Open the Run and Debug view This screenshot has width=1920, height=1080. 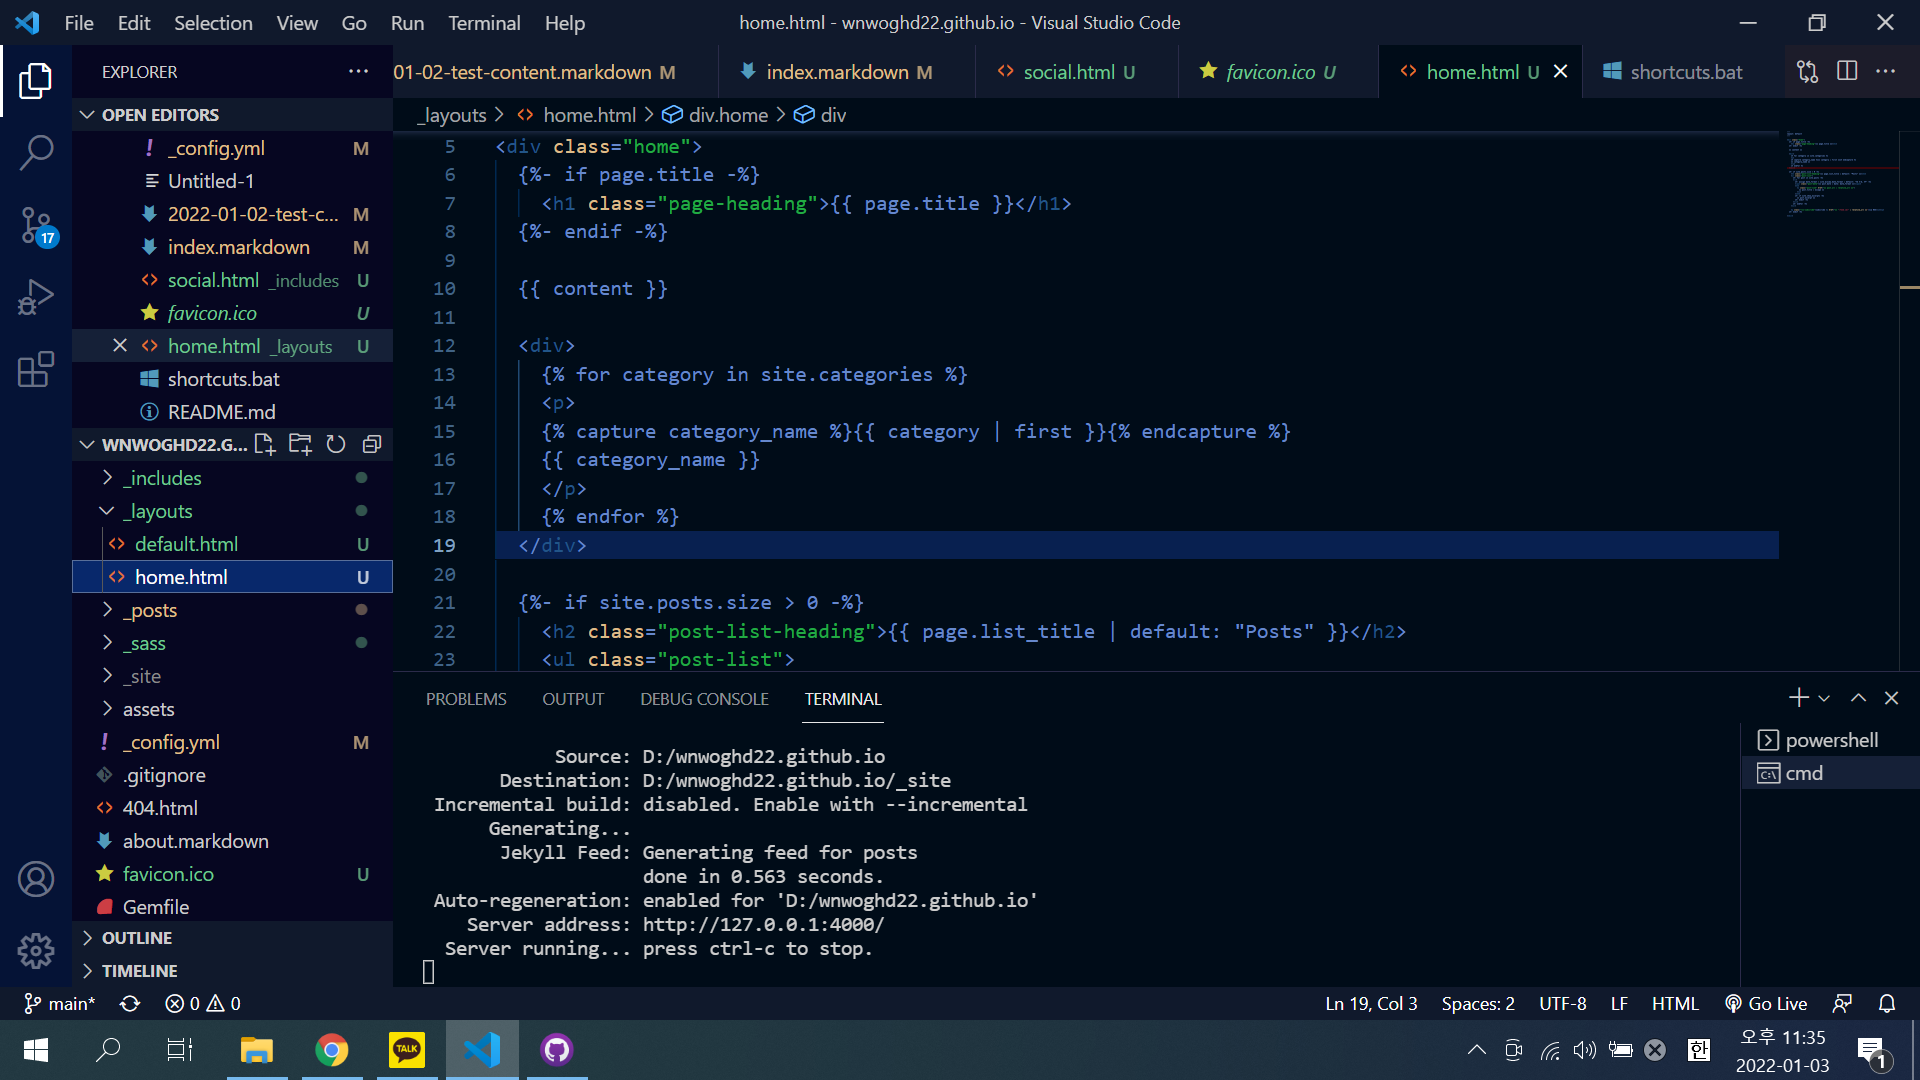click(x=36, y=298)
